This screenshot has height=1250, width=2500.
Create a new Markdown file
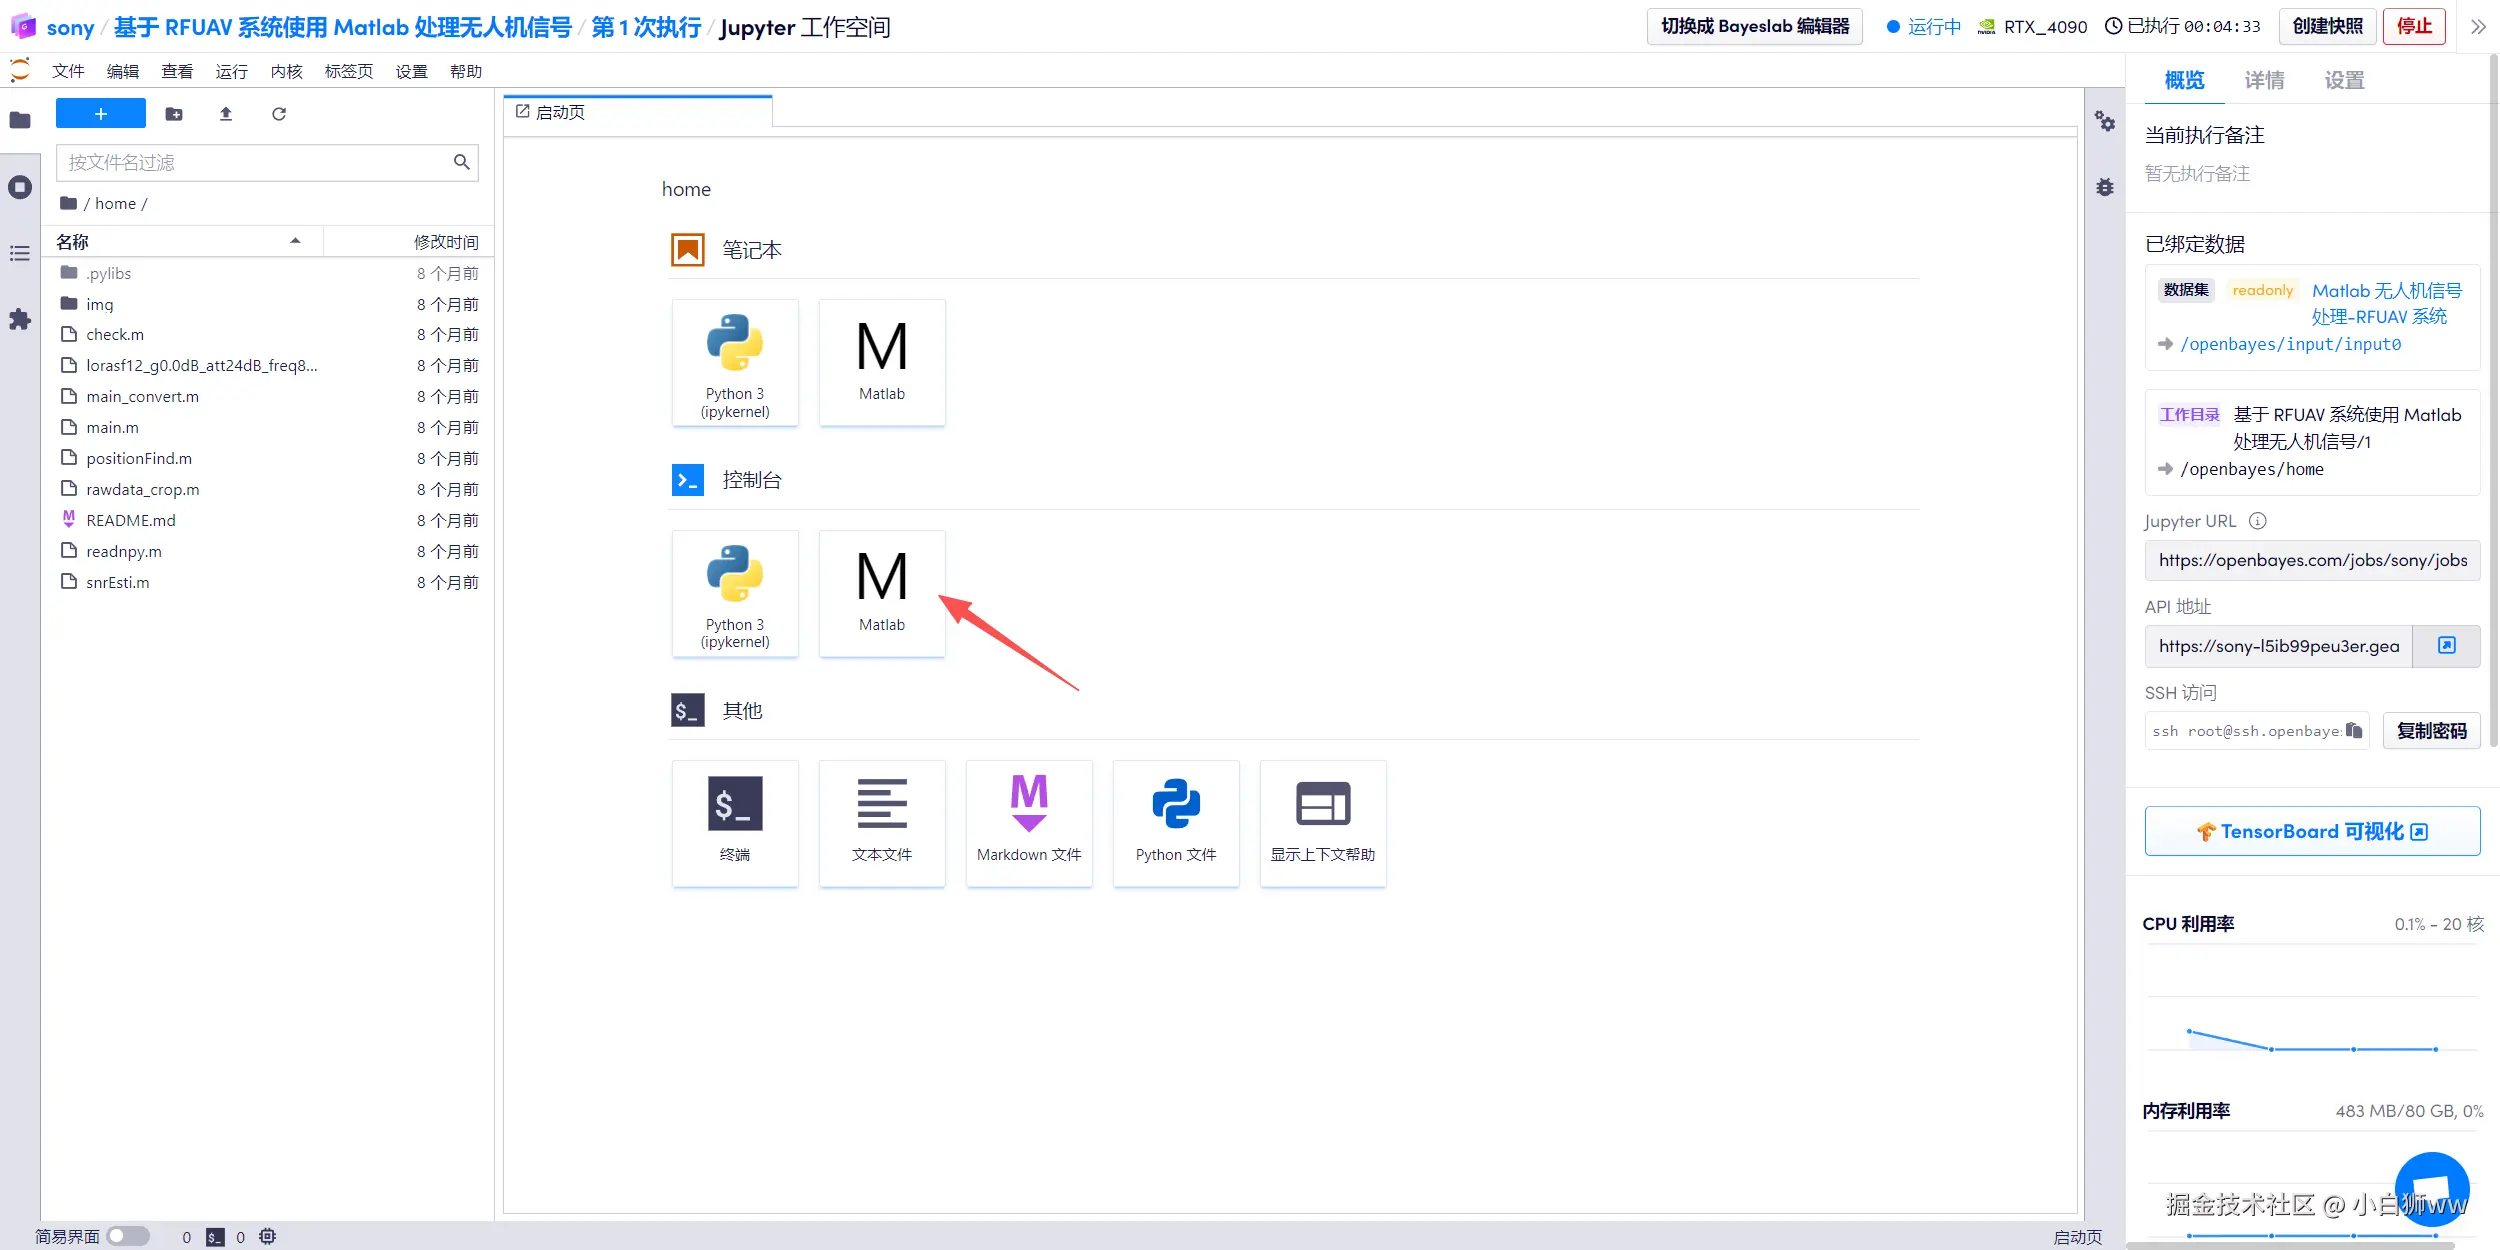coord(1028,823)
